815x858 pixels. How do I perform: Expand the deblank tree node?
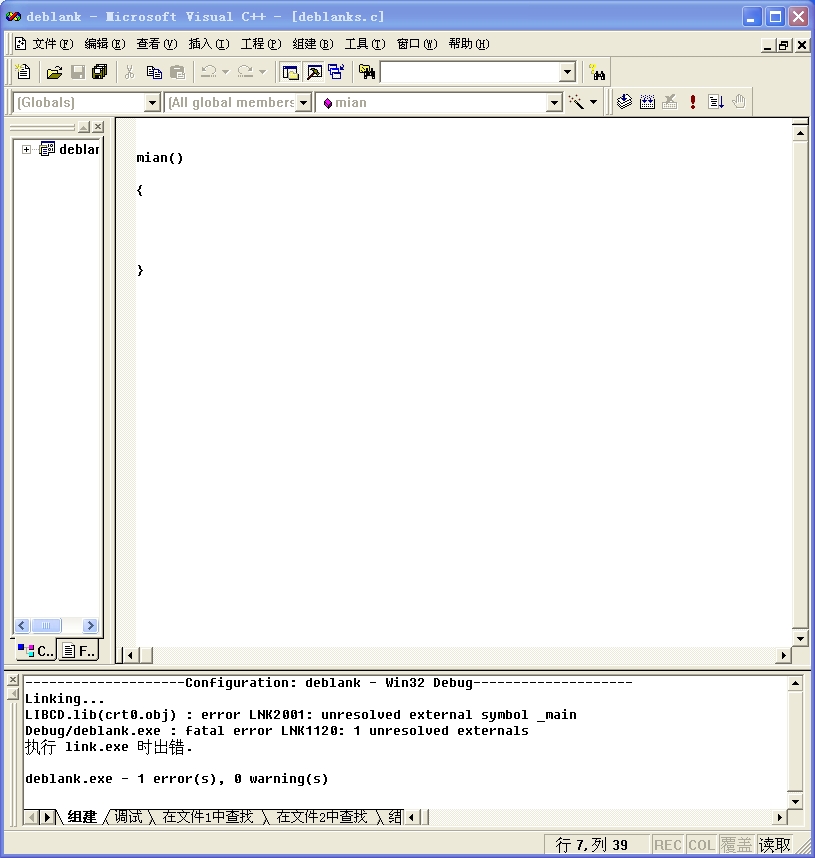tap(26, 149)
